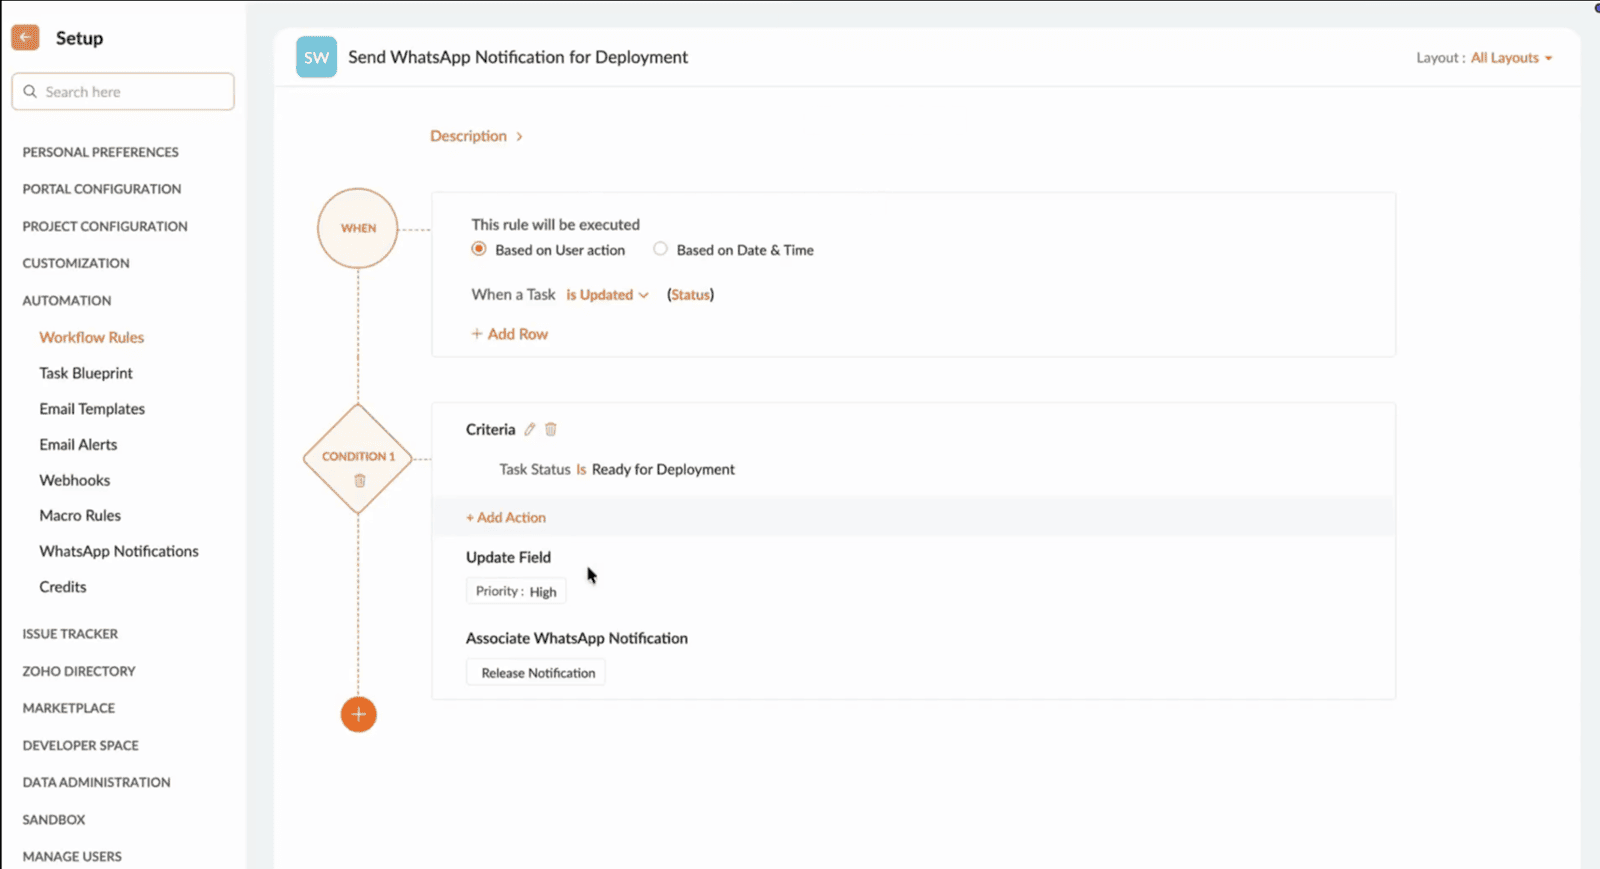Collapse the AUTOMATION section
Viewport: 1600px width, 869px height.
pos(67,300)
